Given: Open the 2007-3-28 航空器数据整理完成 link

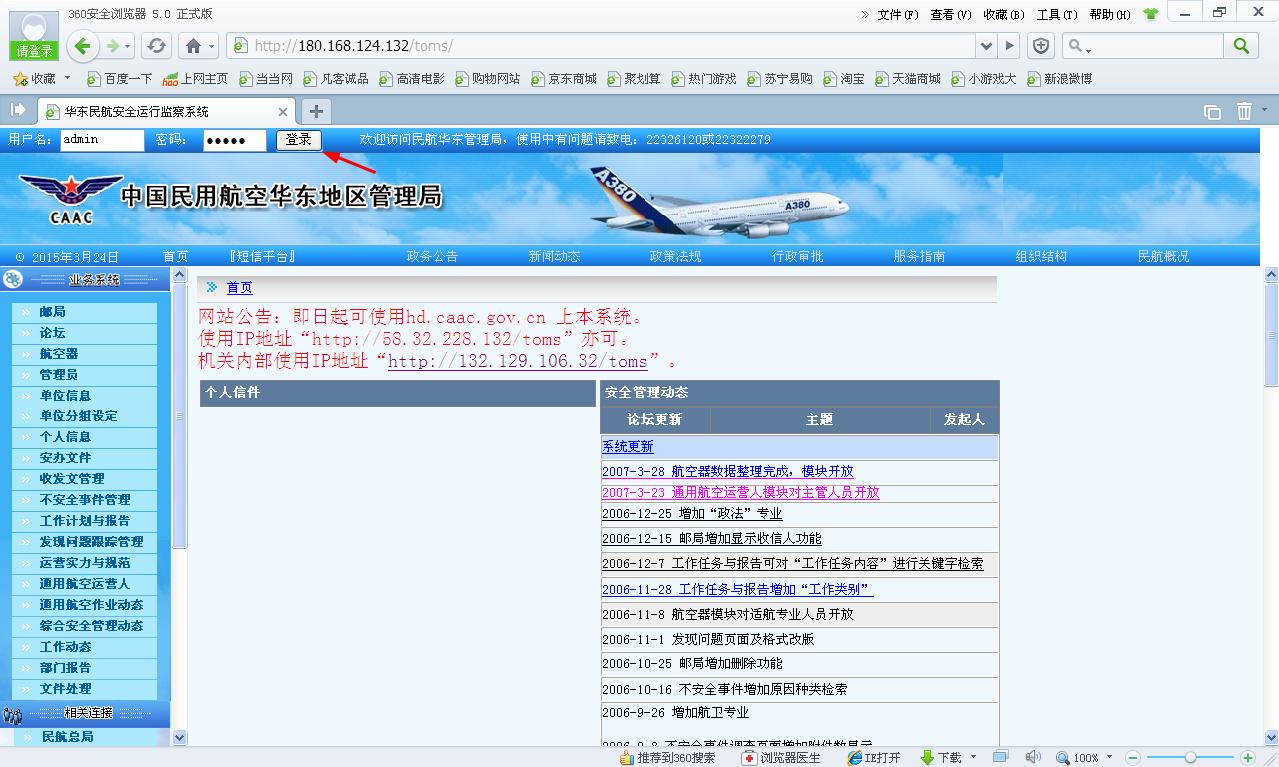Looking at the screenshot, I should (x=728, y=471).
